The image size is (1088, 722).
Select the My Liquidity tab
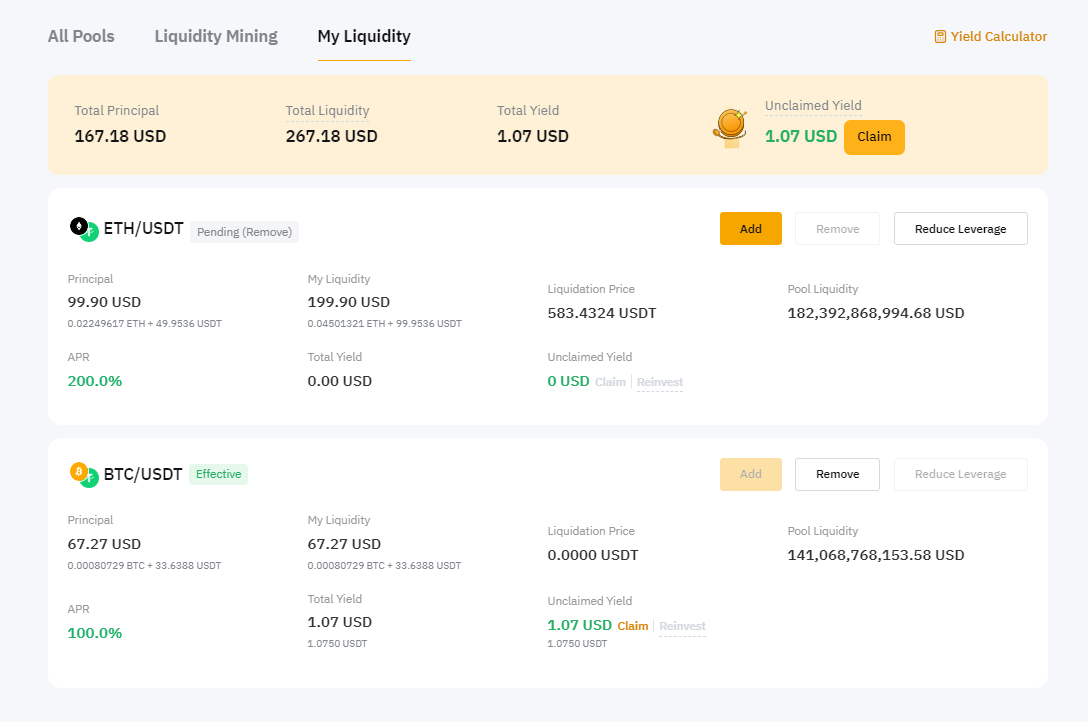point(364,37)
